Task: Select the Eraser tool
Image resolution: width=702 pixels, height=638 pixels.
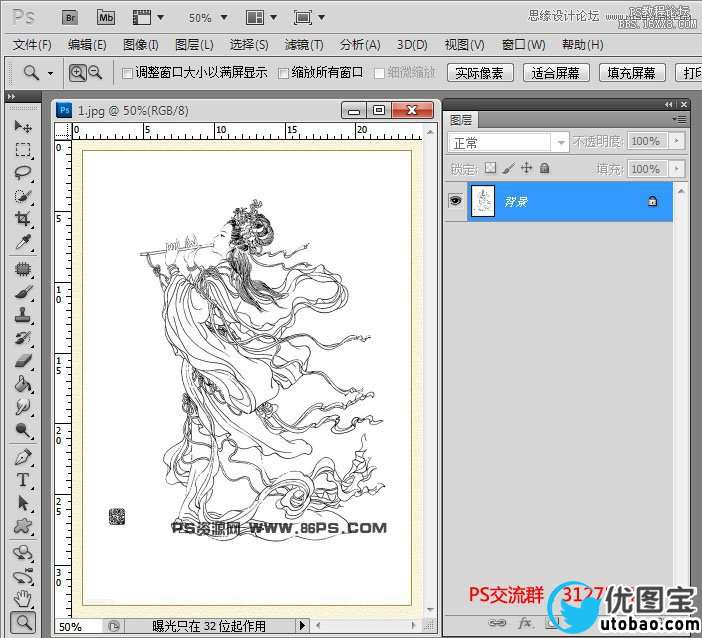Action: (x=22, y=361)
